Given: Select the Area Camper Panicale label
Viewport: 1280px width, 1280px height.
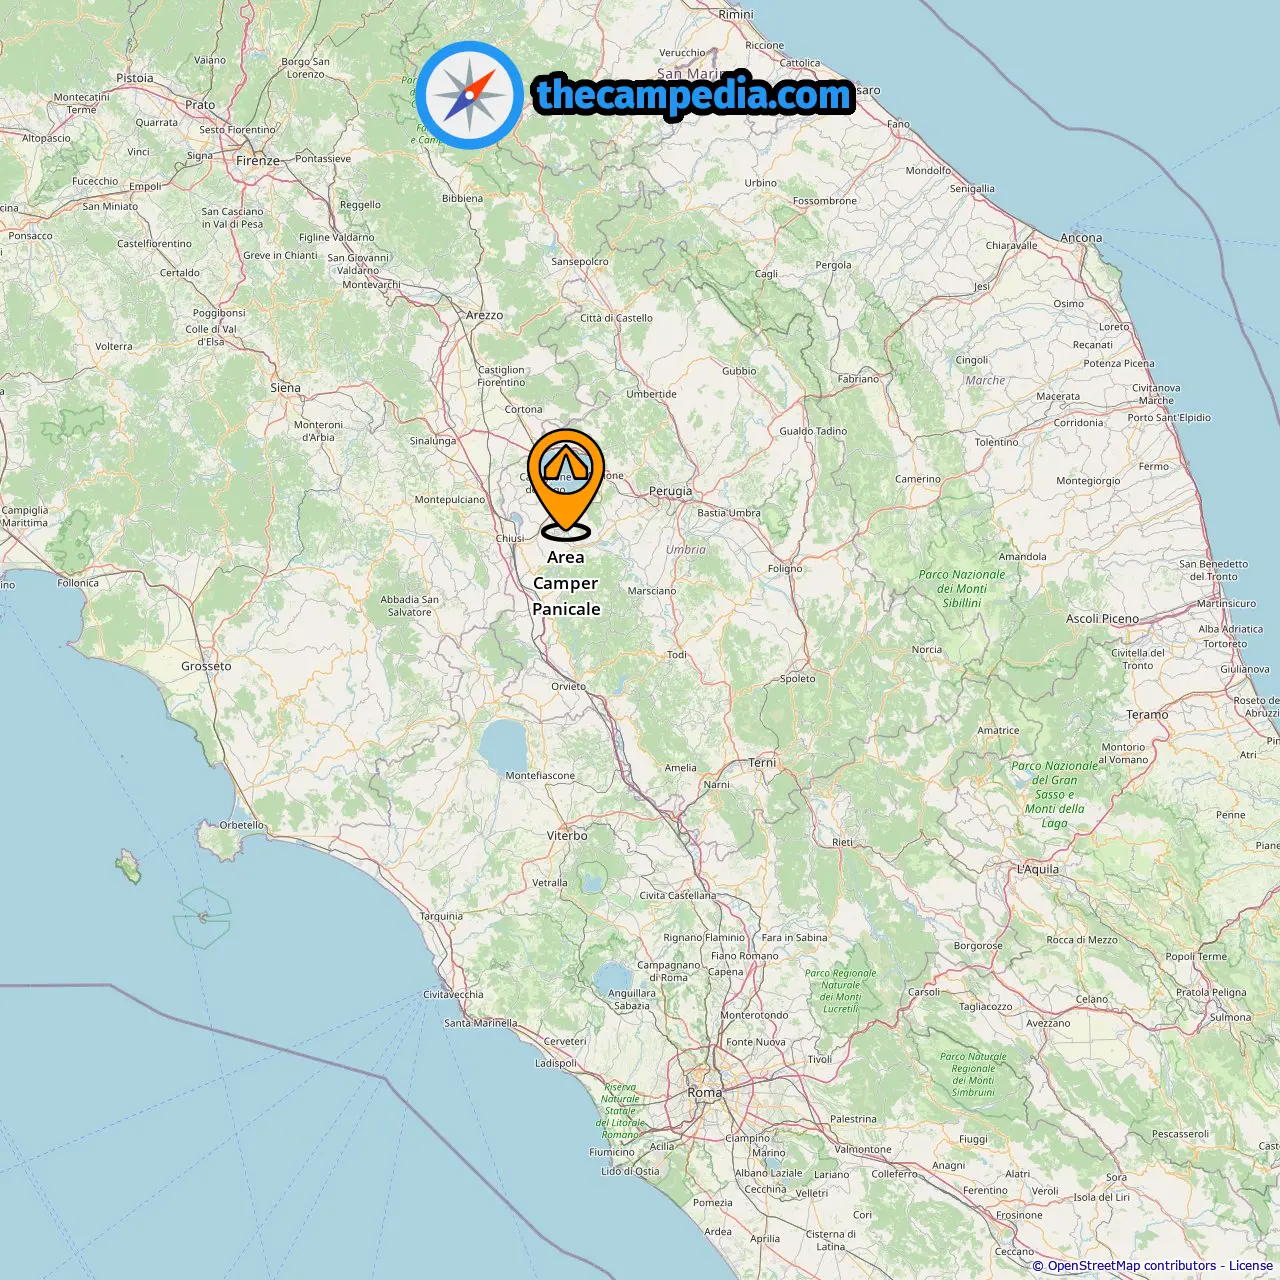Looking at the screenshot, I should point(566,583).
